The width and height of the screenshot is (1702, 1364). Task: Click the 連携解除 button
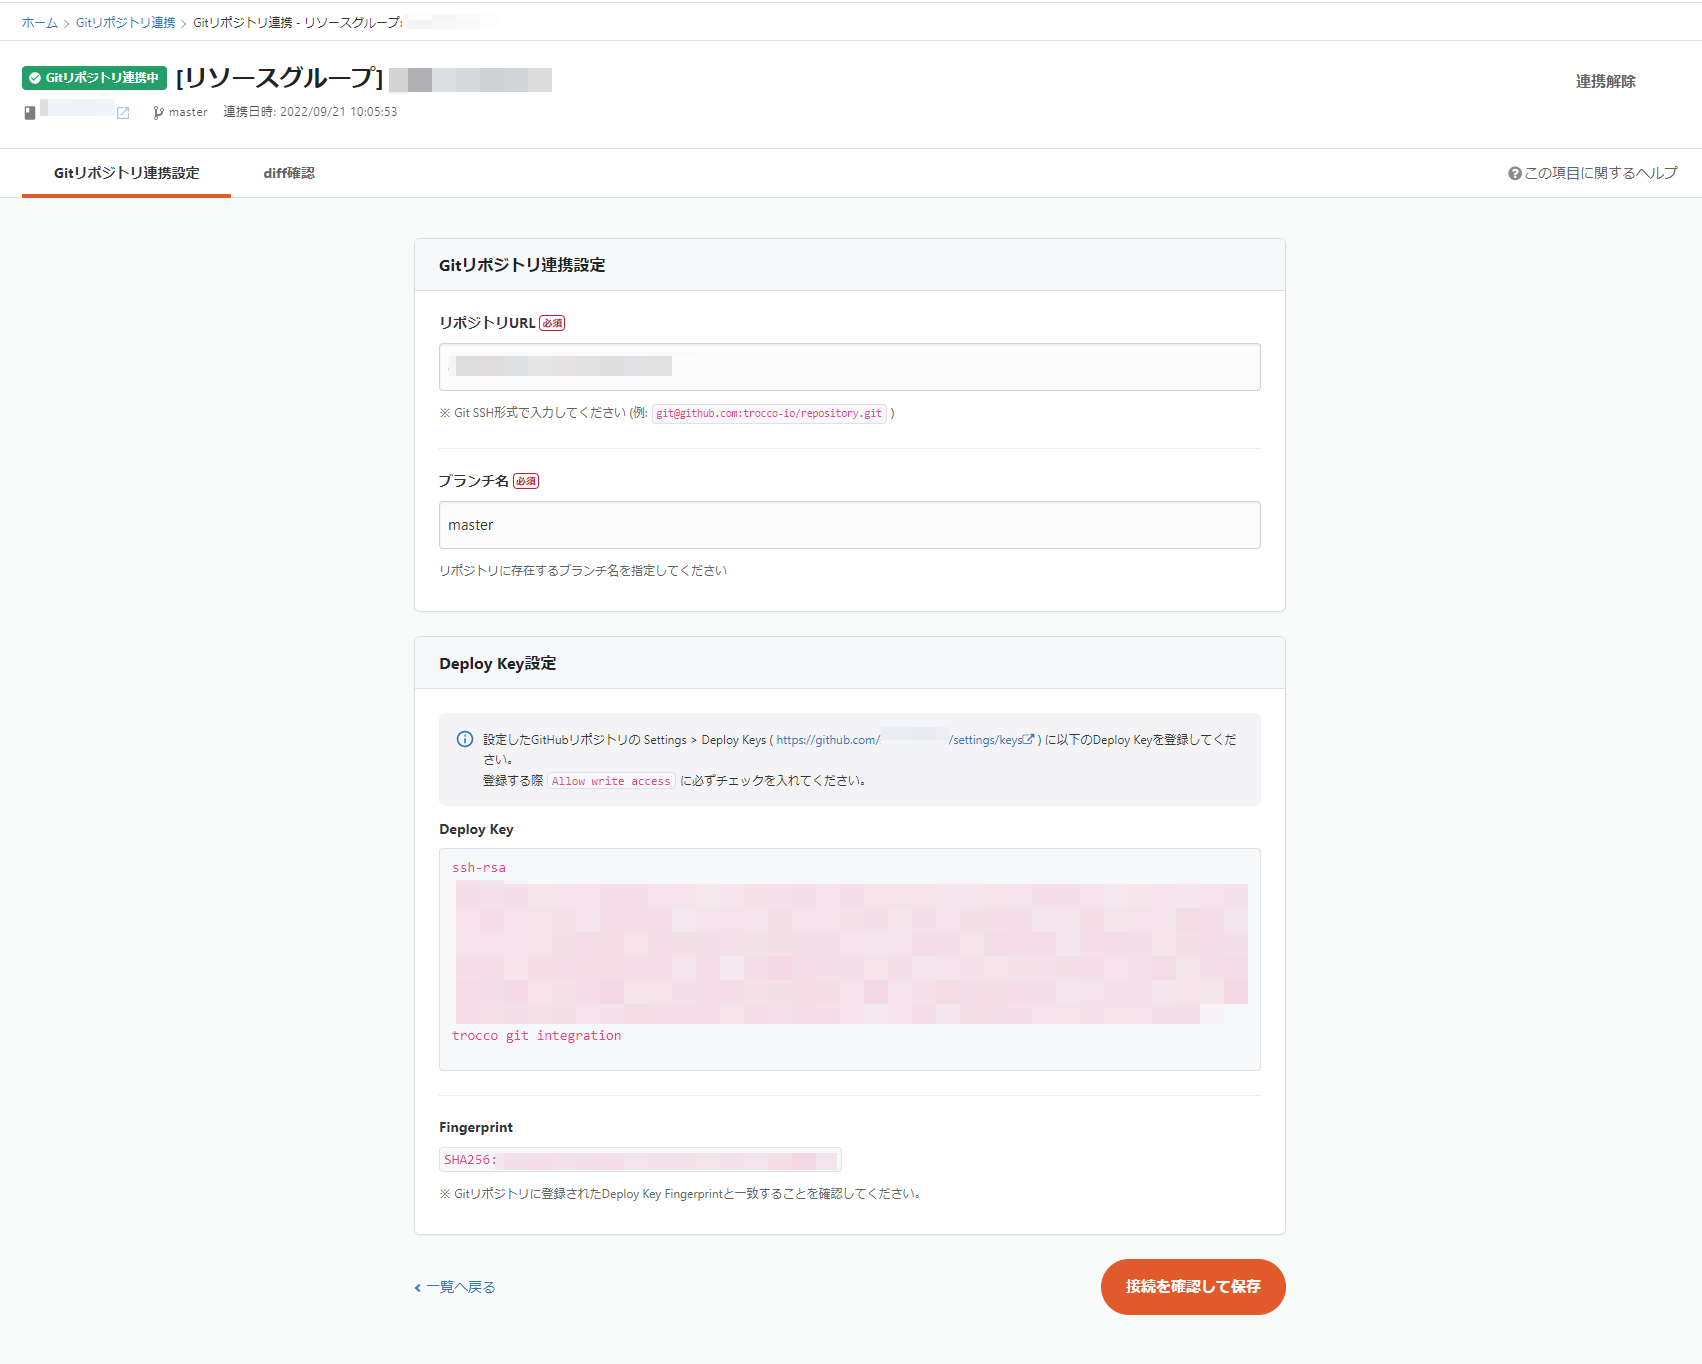pos(1605,82)
